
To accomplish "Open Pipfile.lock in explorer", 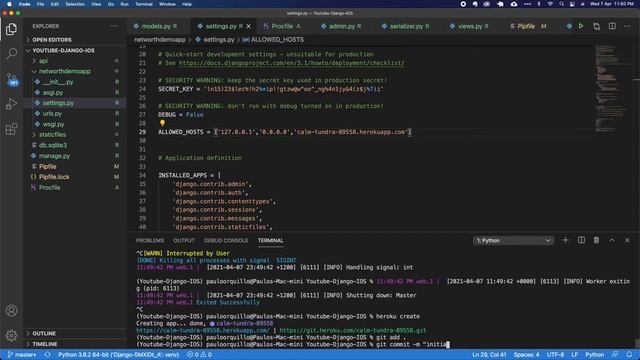I will pyautogui.click(x=54, y=177).
